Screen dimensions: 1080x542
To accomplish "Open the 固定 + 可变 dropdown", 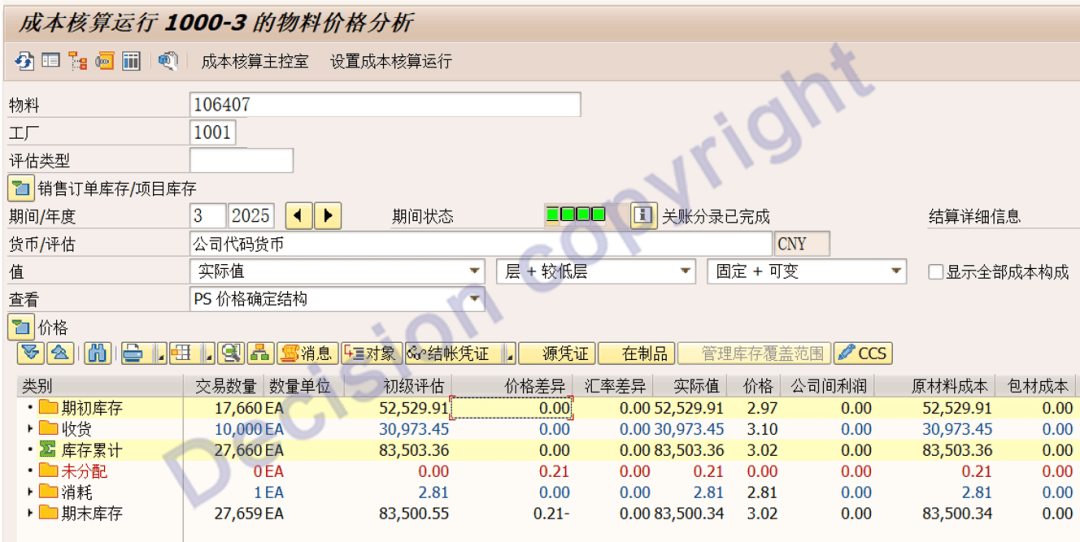I will pyautogui.click(x=896, y=272).
